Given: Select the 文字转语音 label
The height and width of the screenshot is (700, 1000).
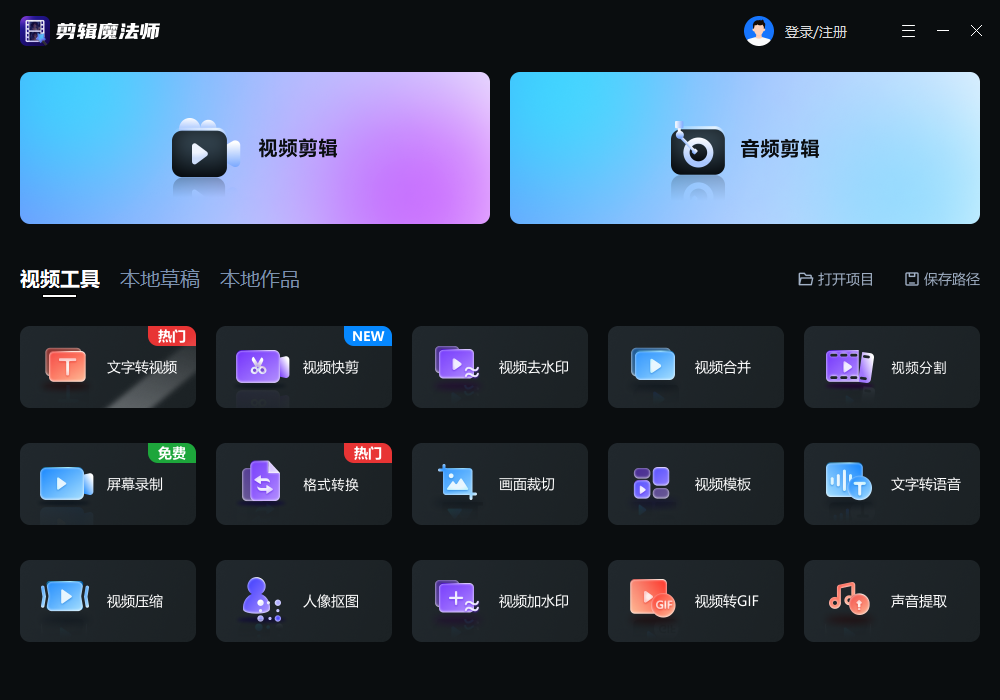Looking at the screenshot, I should (925, 485).
